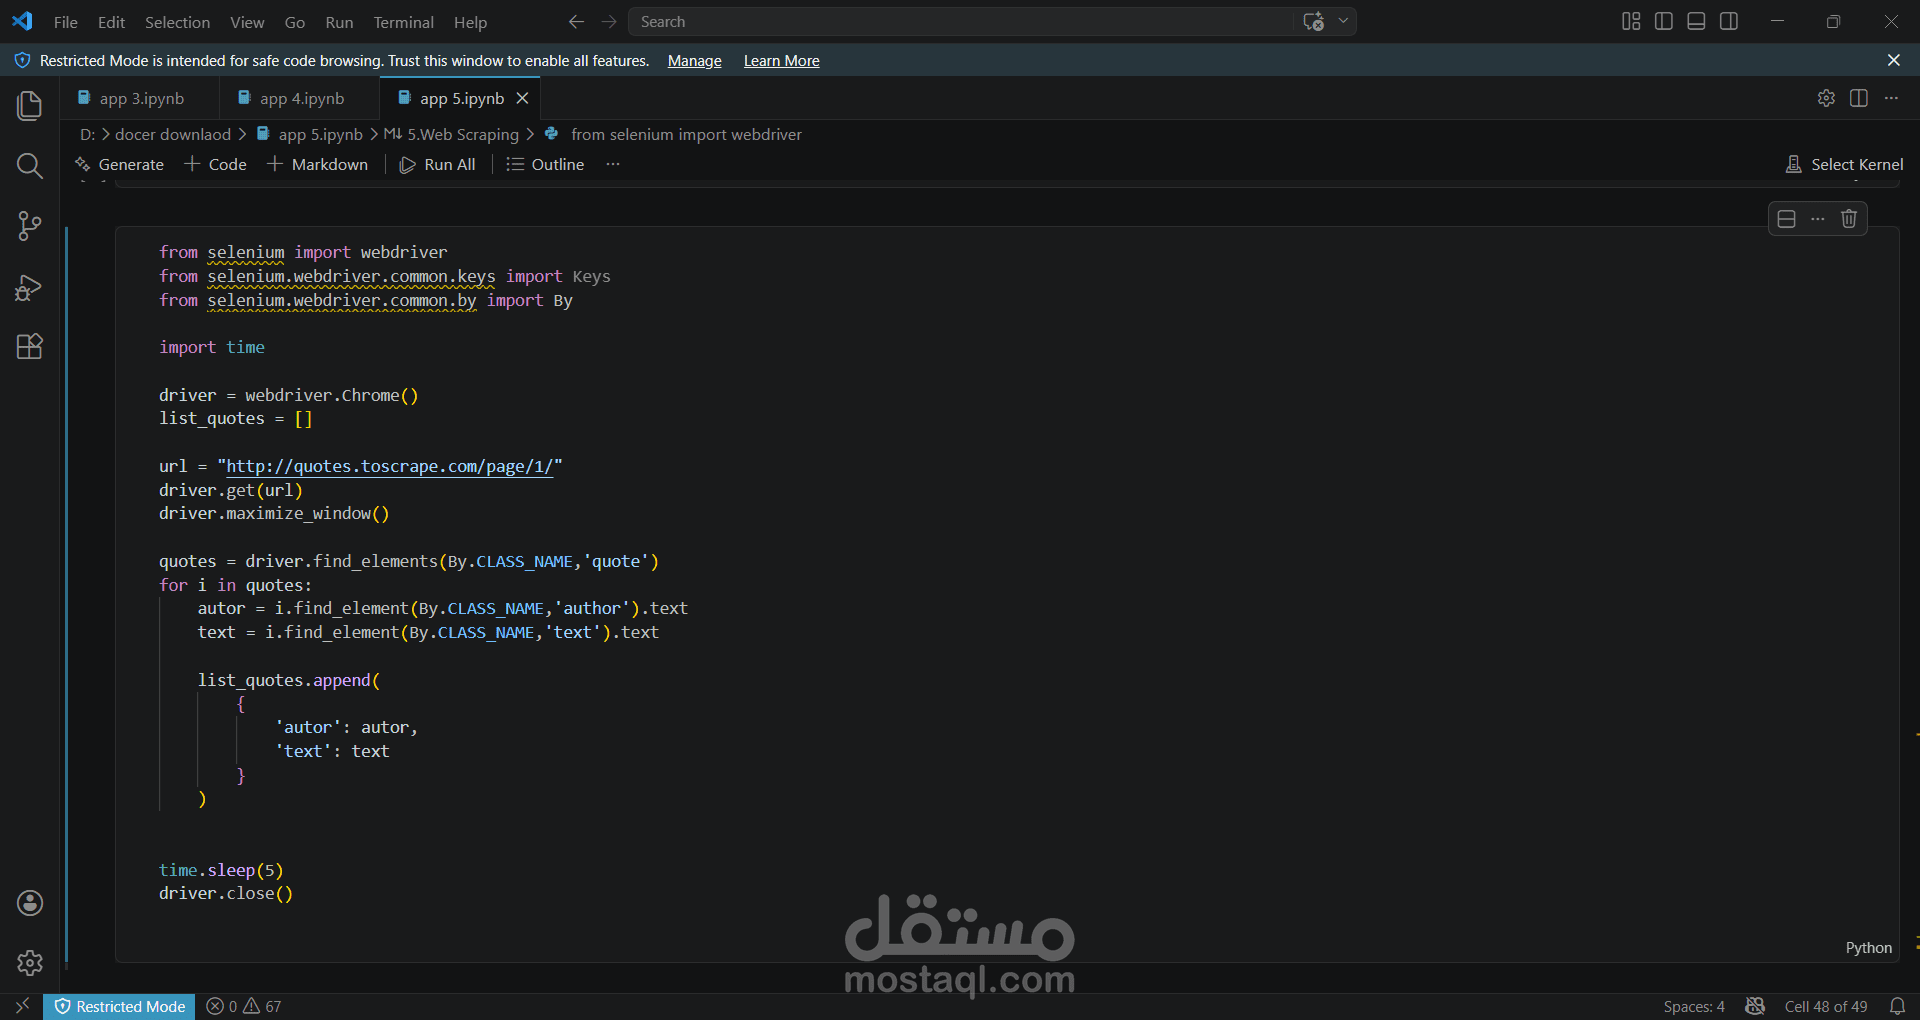Screen dimensions: 1920x1020
Task: Open the Extensions view
Action: [x=29, y=347]
